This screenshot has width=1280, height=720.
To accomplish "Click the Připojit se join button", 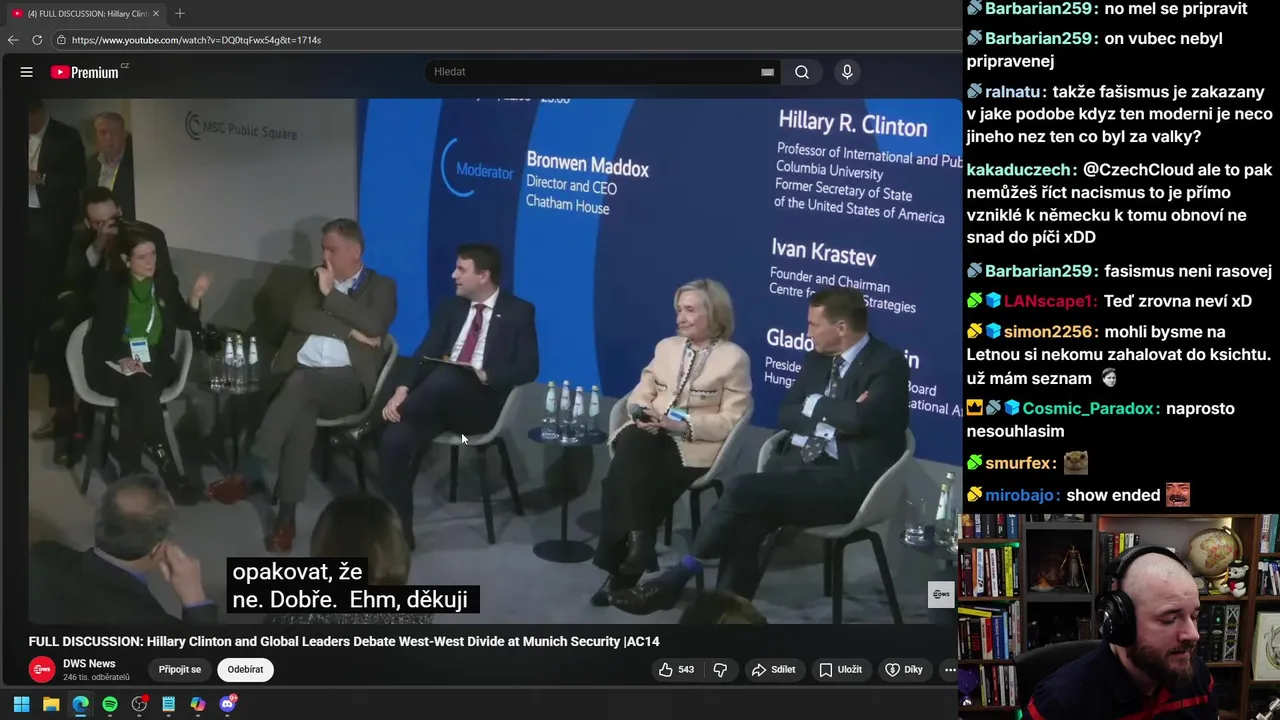I will (x=180, y=670).
